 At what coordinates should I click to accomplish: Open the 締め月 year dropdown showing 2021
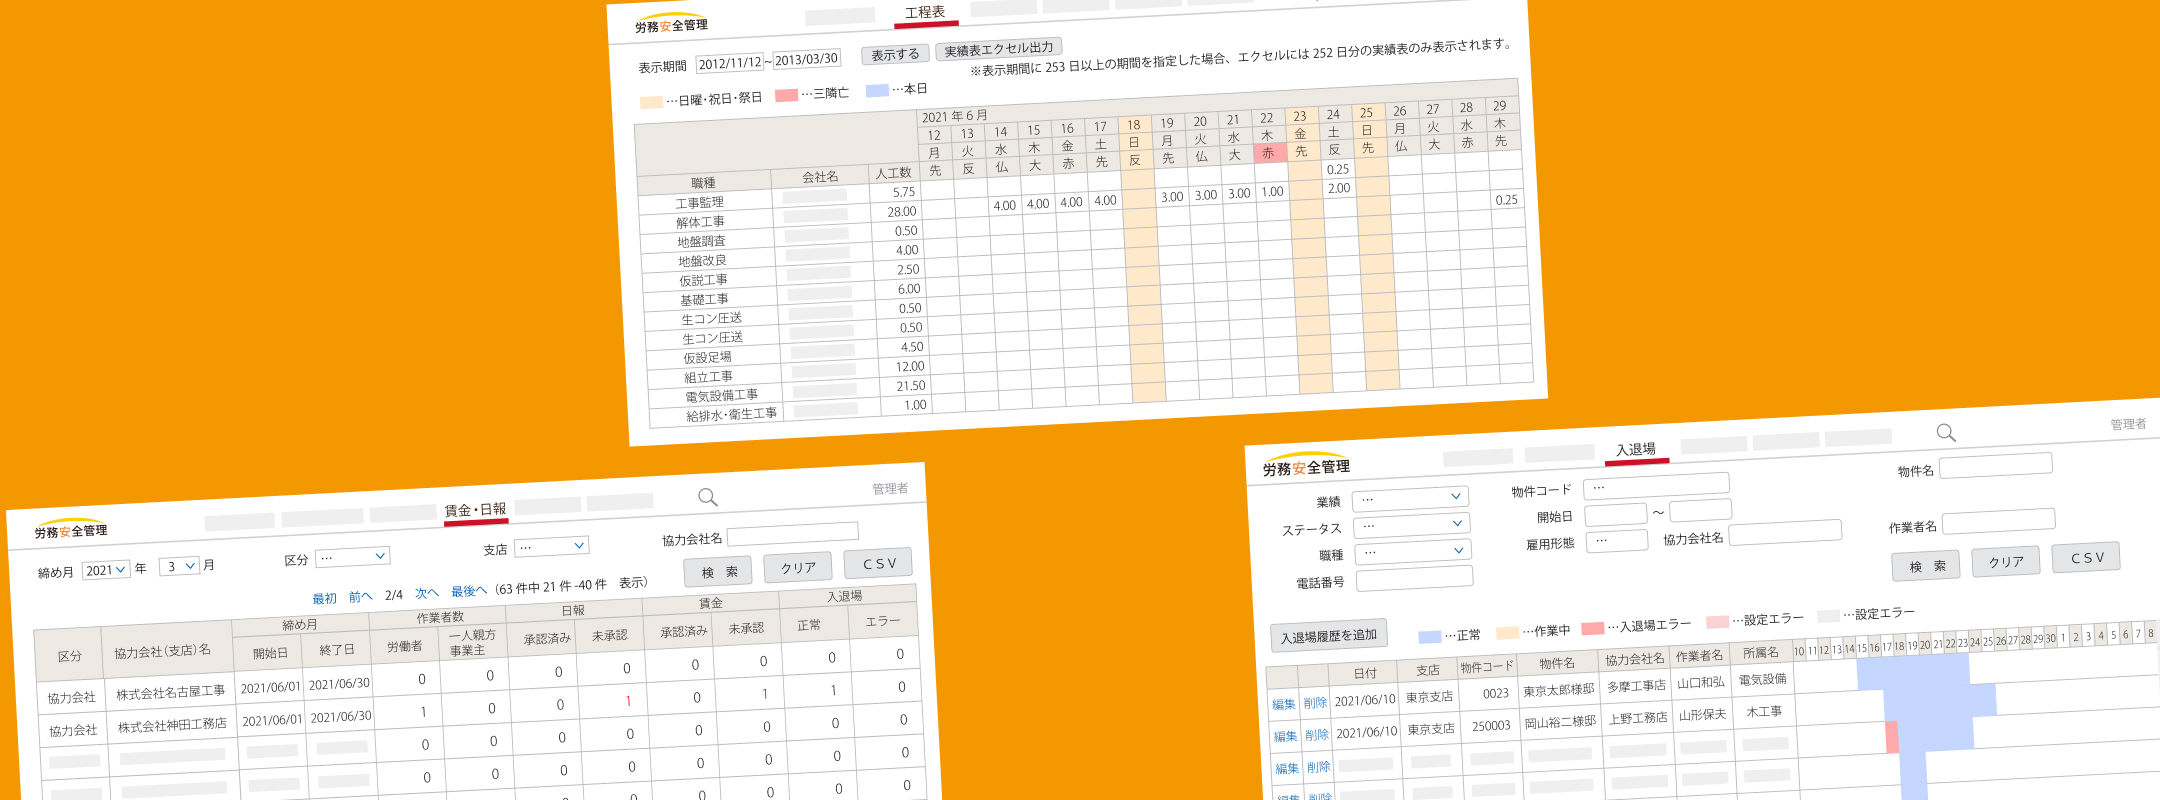[x=105, y=570]
